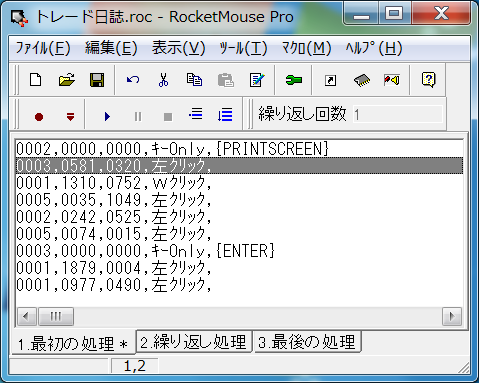This screenshot has width=479, height=383.
Task: Click the RocketMouse Pro title bar app icon
Action: (x=19, y=17)
